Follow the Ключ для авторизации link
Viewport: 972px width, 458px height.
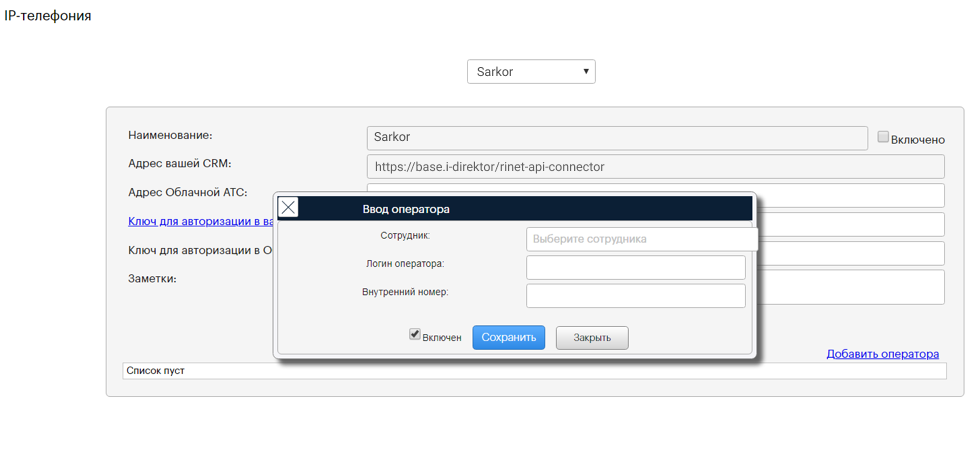[x=200, y=221]
